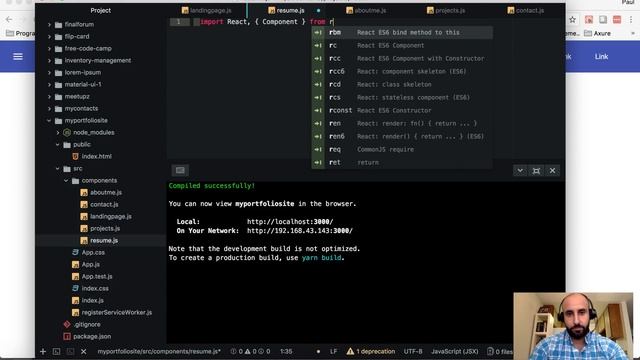Open the linter errors and warnings count
This screenshot has height=360, width=640.
click(x=250, y=351)
